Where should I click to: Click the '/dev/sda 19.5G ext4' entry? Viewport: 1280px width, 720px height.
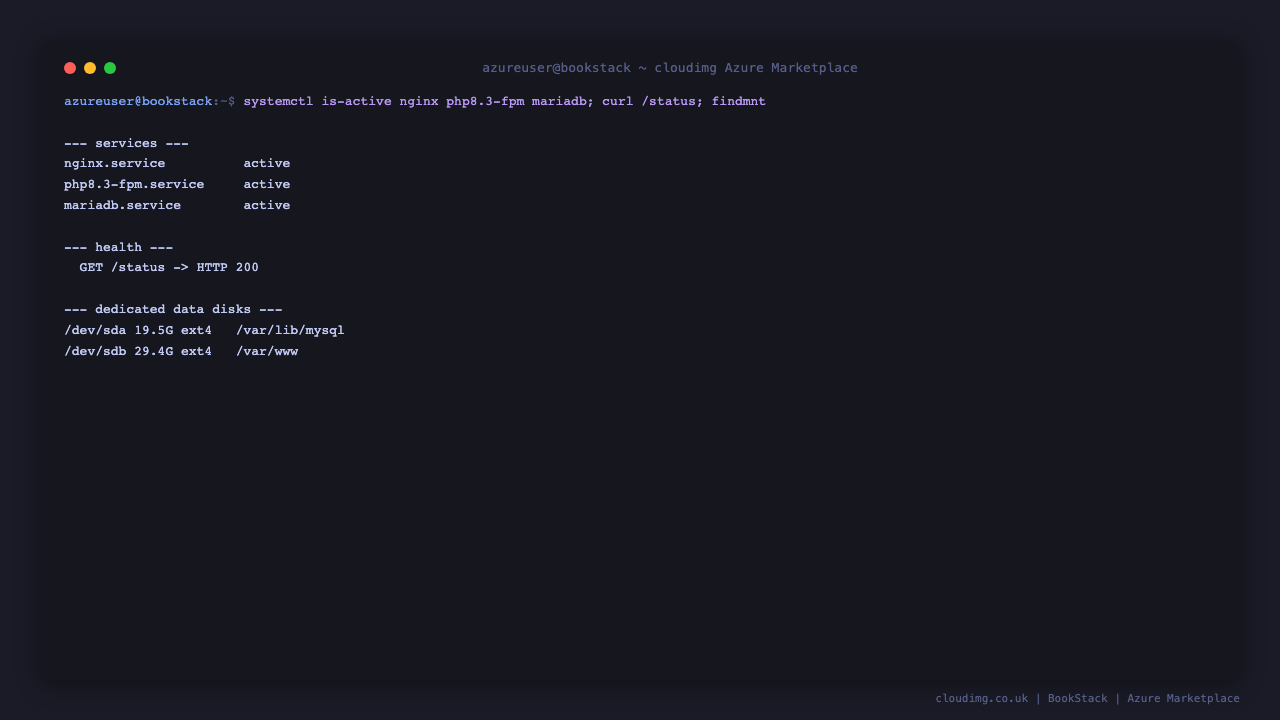pyautogui.click(x=138, y=331)
